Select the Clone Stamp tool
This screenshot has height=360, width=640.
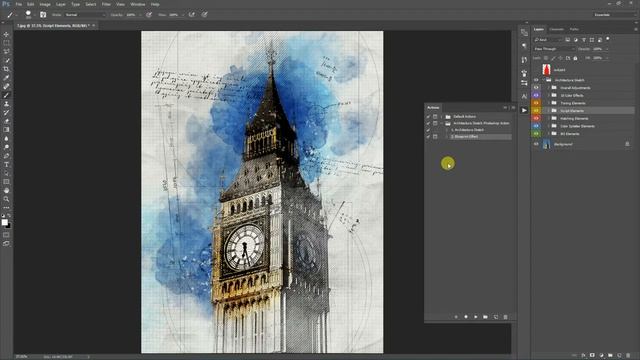(6, 104)
